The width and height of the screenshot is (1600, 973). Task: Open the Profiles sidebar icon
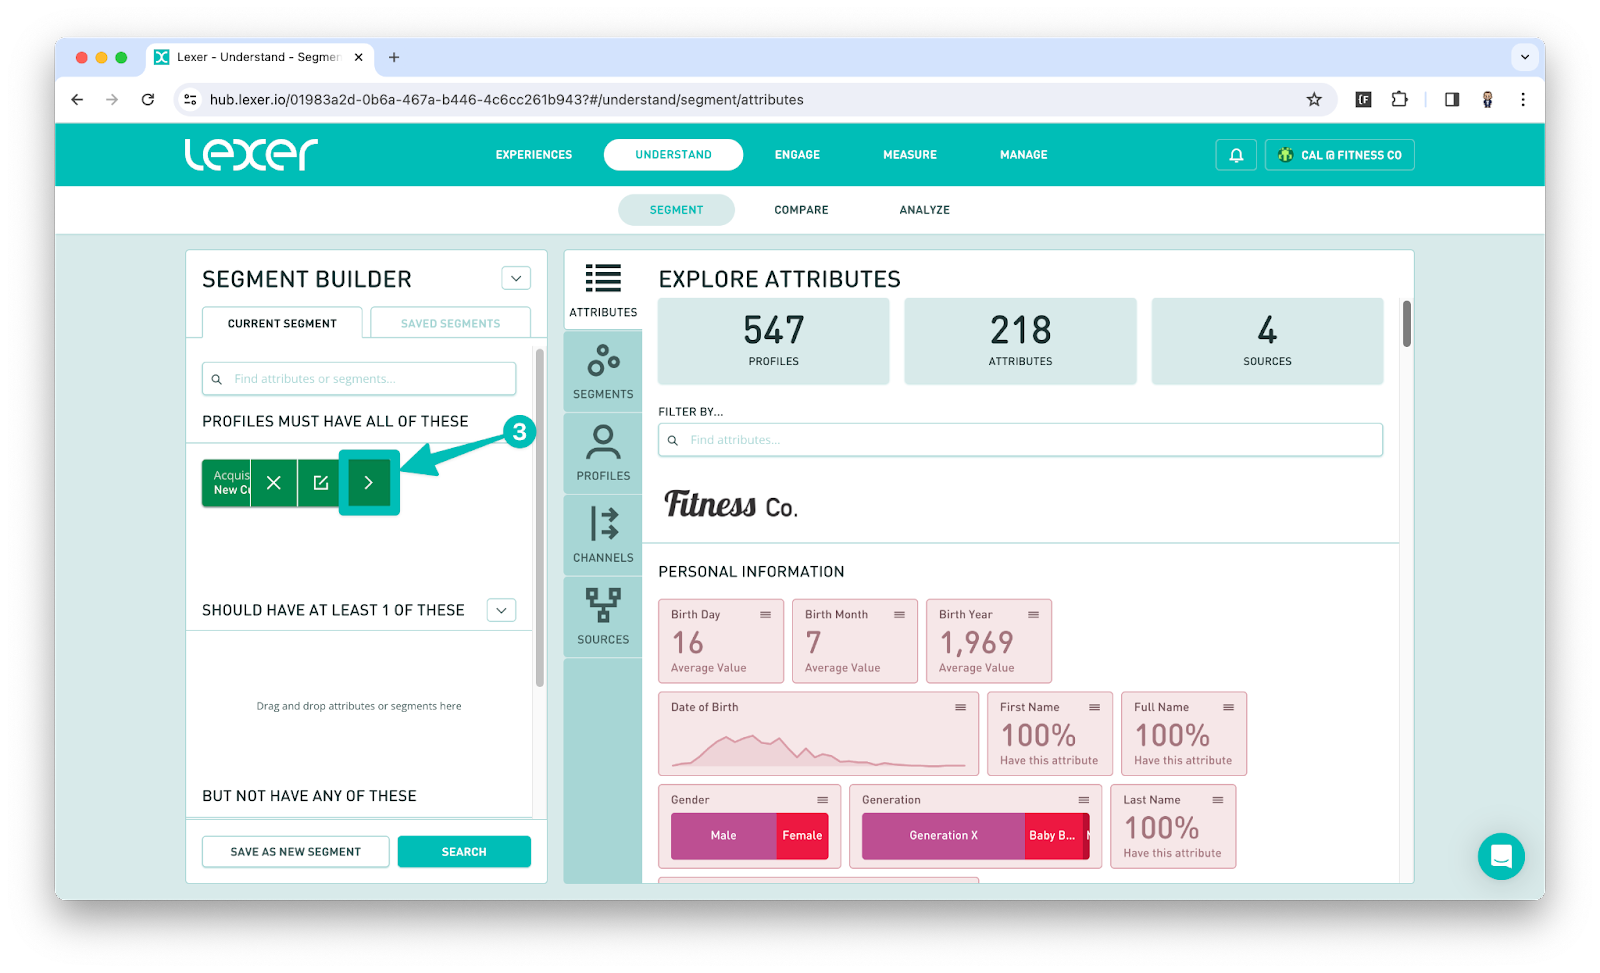tap(603, 453)
